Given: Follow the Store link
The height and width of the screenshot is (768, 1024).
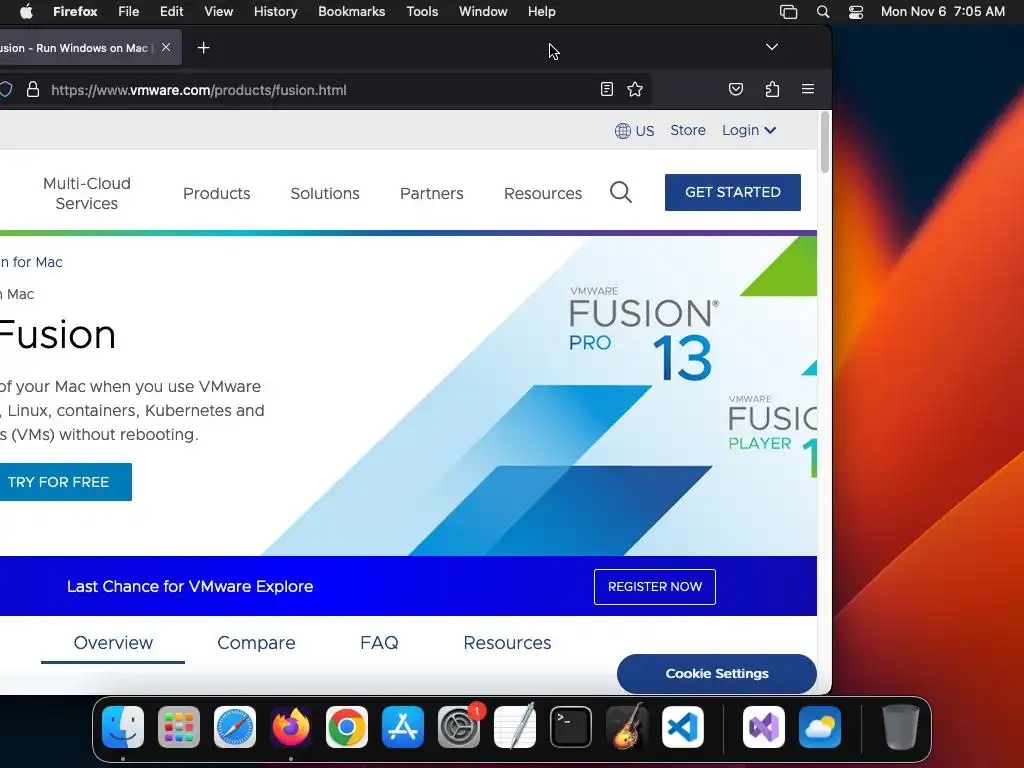Looking at the screenshot, I should point(688,130).
